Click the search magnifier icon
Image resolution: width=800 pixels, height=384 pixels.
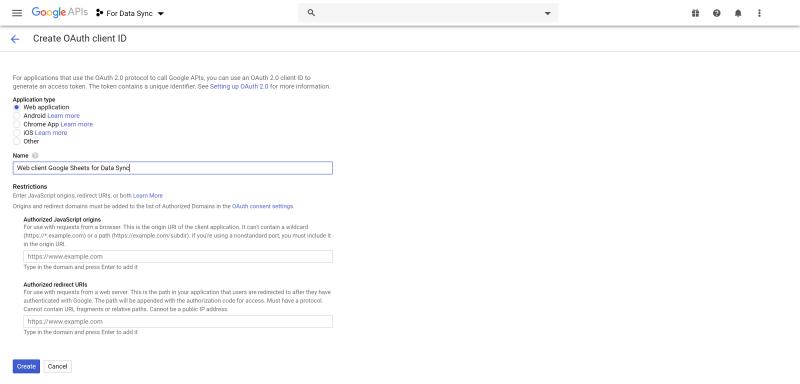pyautogui.click(x=312, y=13)
